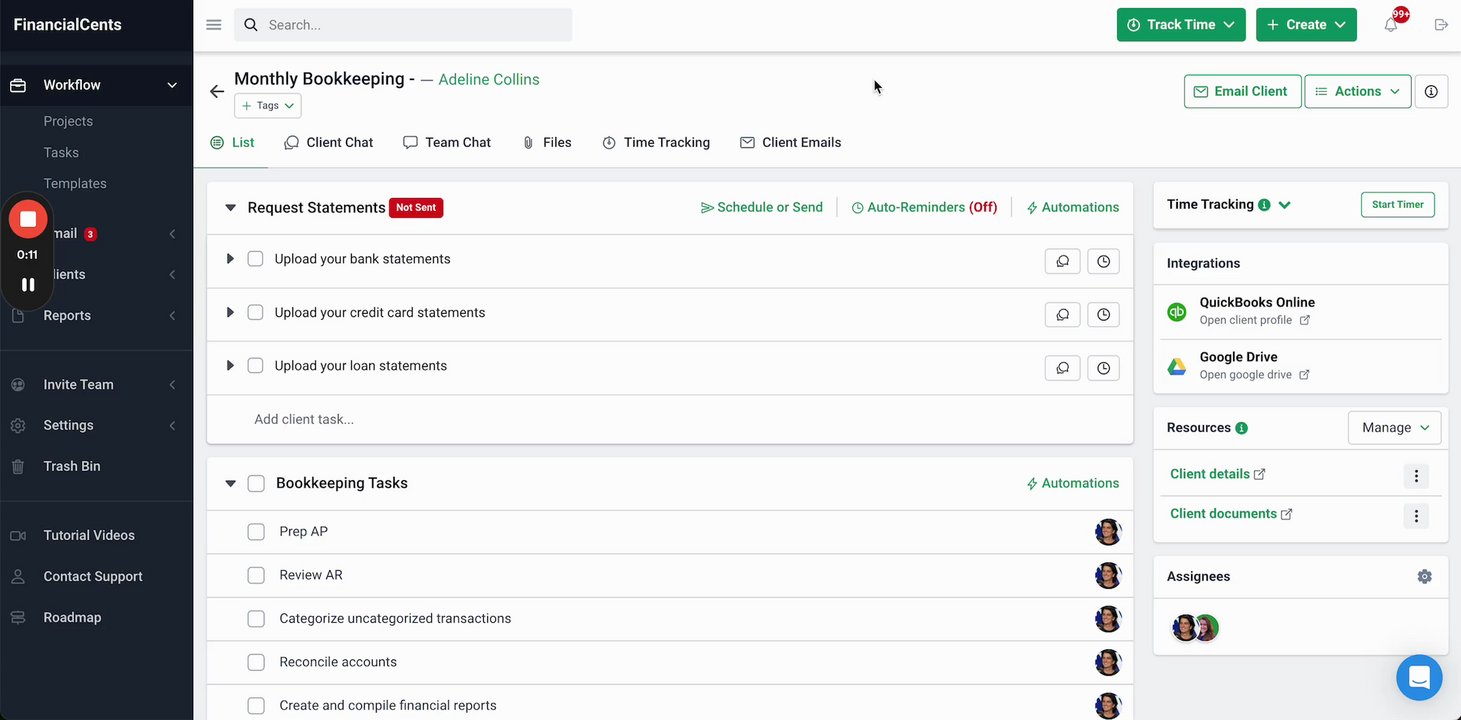Click the Add client task field

(304, 420)
